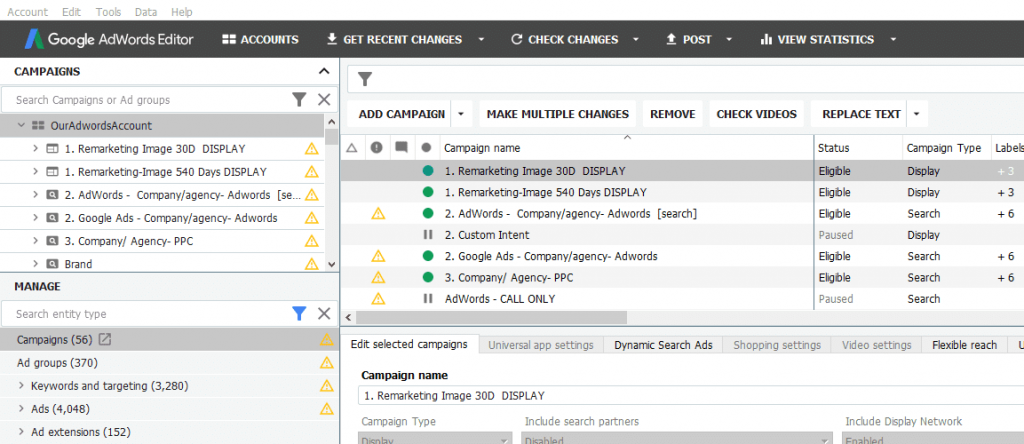Clear the Campaigns search with X icon
Image resolution: width=1024 pixels, height=444 pixels.
324,99
